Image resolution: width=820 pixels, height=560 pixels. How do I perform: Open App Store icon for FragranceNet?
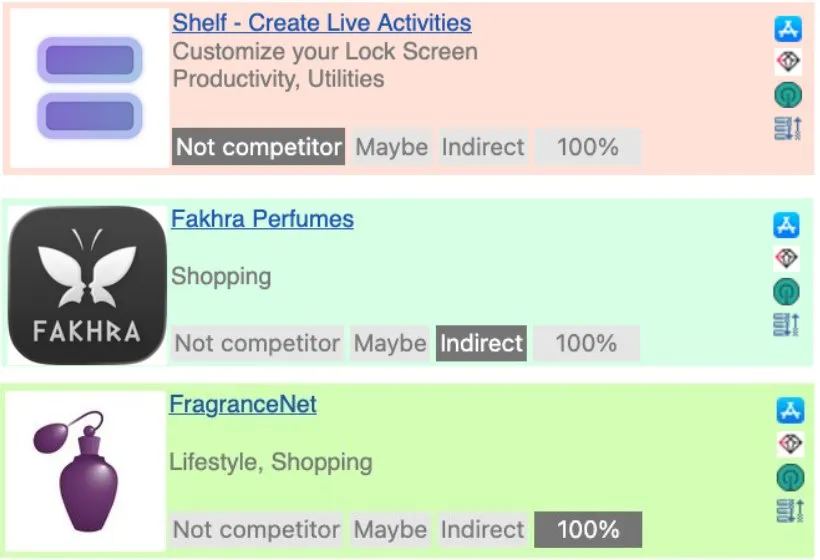(x=790, y=410)
